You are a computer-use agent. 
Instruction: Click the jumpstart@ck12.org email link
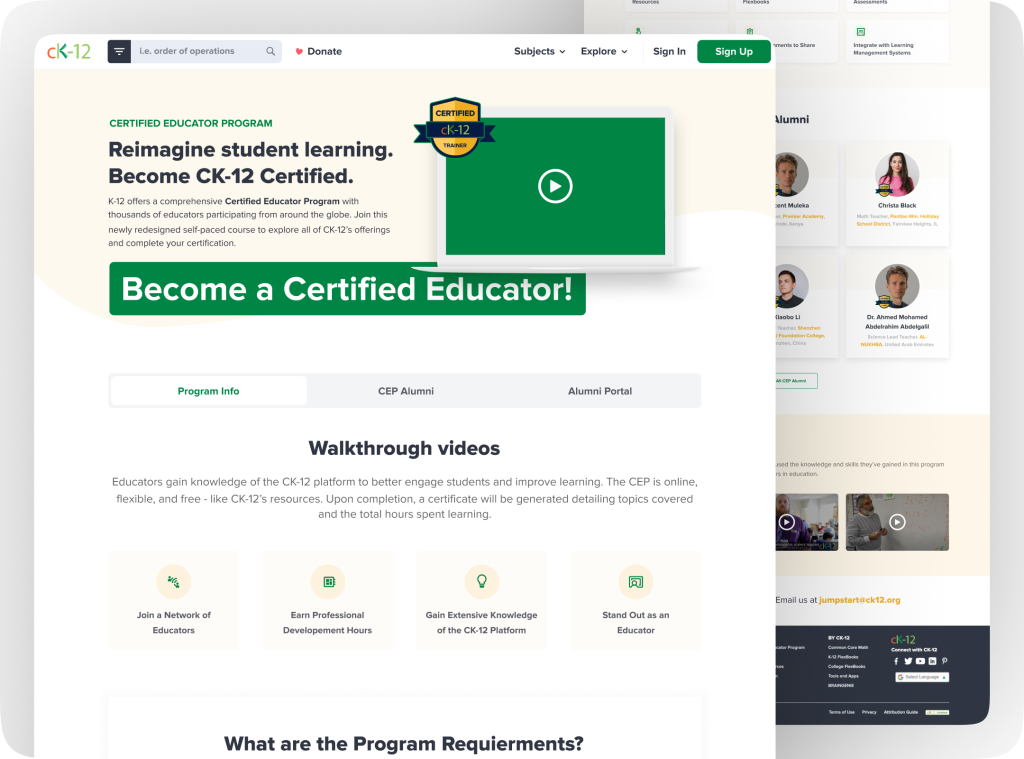[859, 600]
